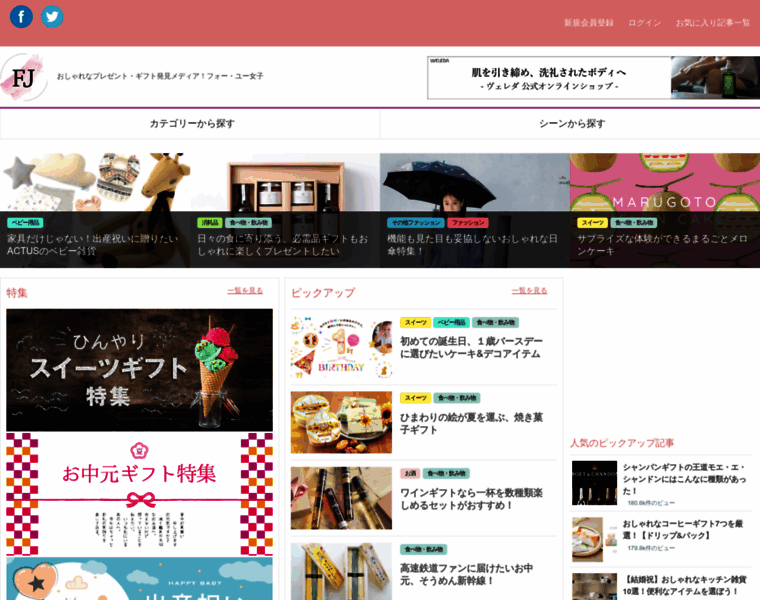Image resolution: width=760 pixels, height=600 pixels.
Task: Click スイーツ tag on birthday article
Action: [415, 322]
